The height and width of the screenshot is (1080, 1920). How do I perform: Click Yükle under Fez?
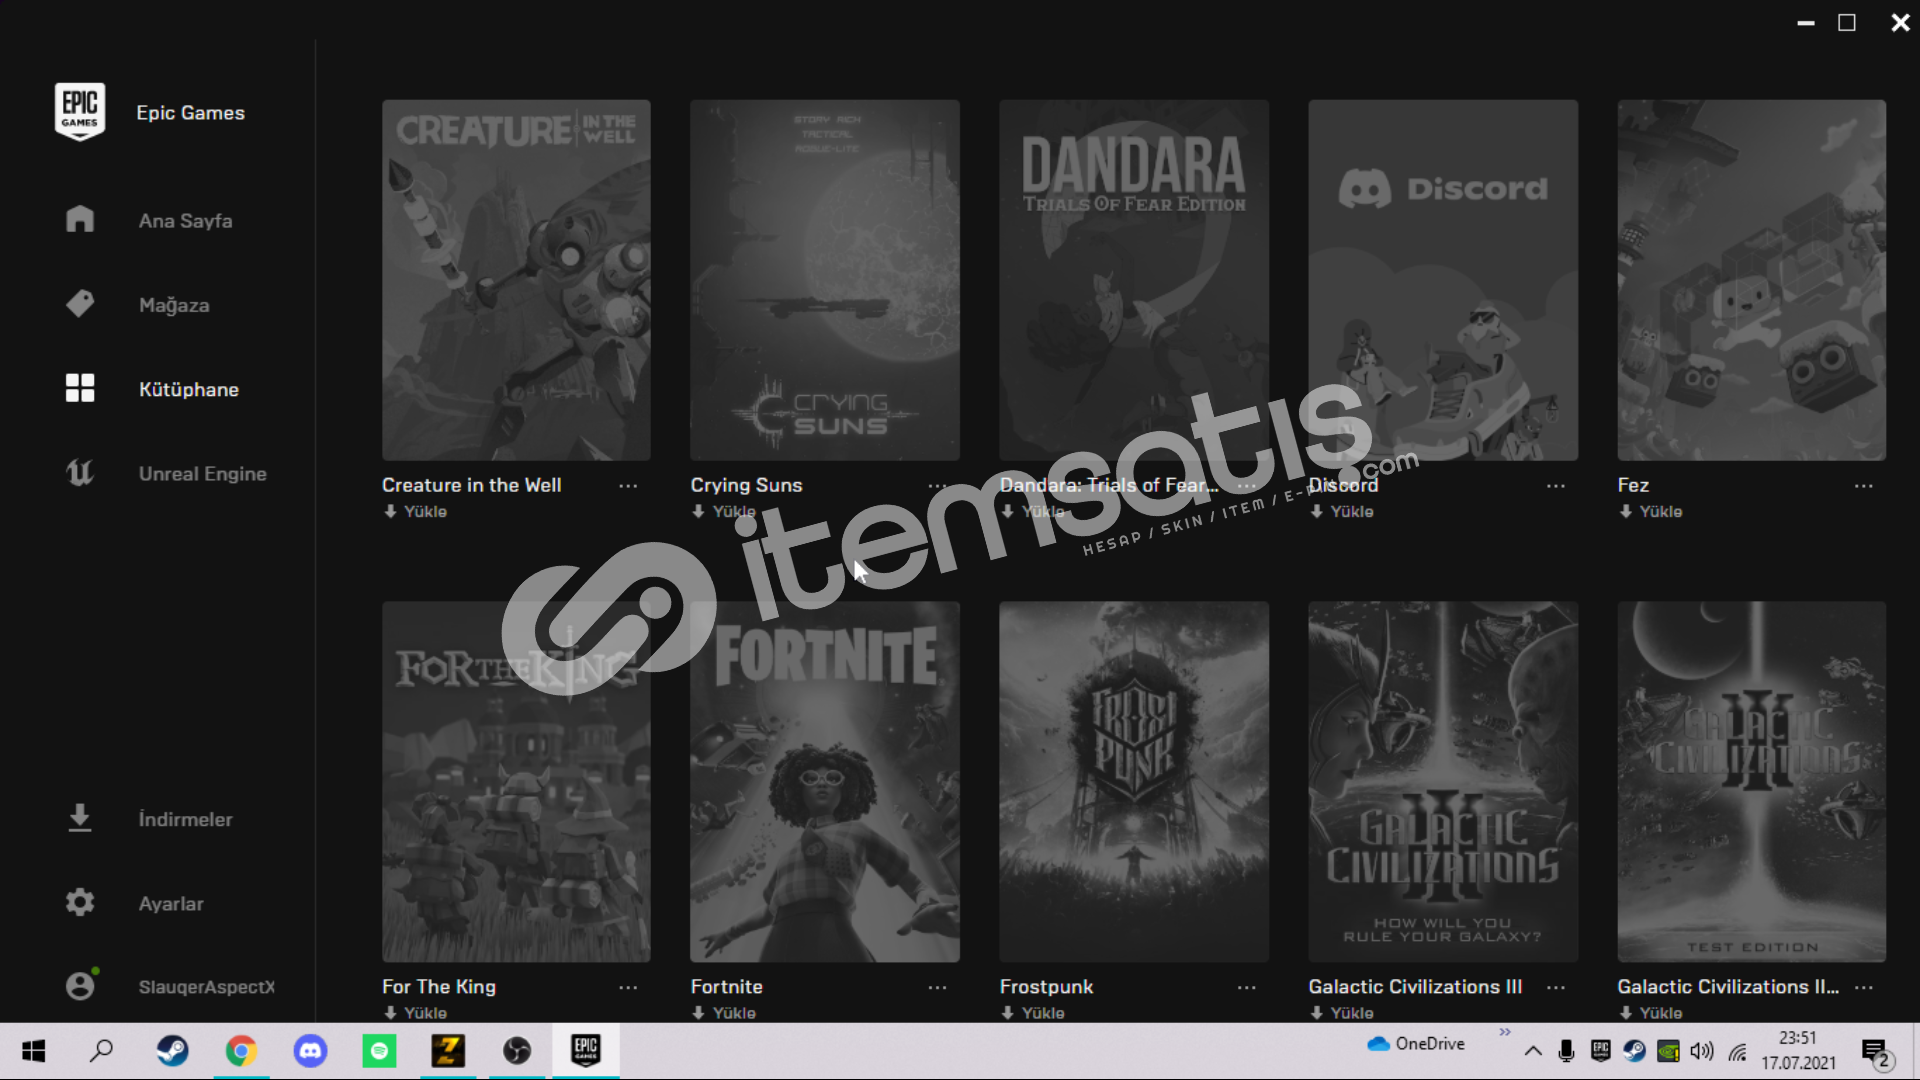coord(1651,512)
